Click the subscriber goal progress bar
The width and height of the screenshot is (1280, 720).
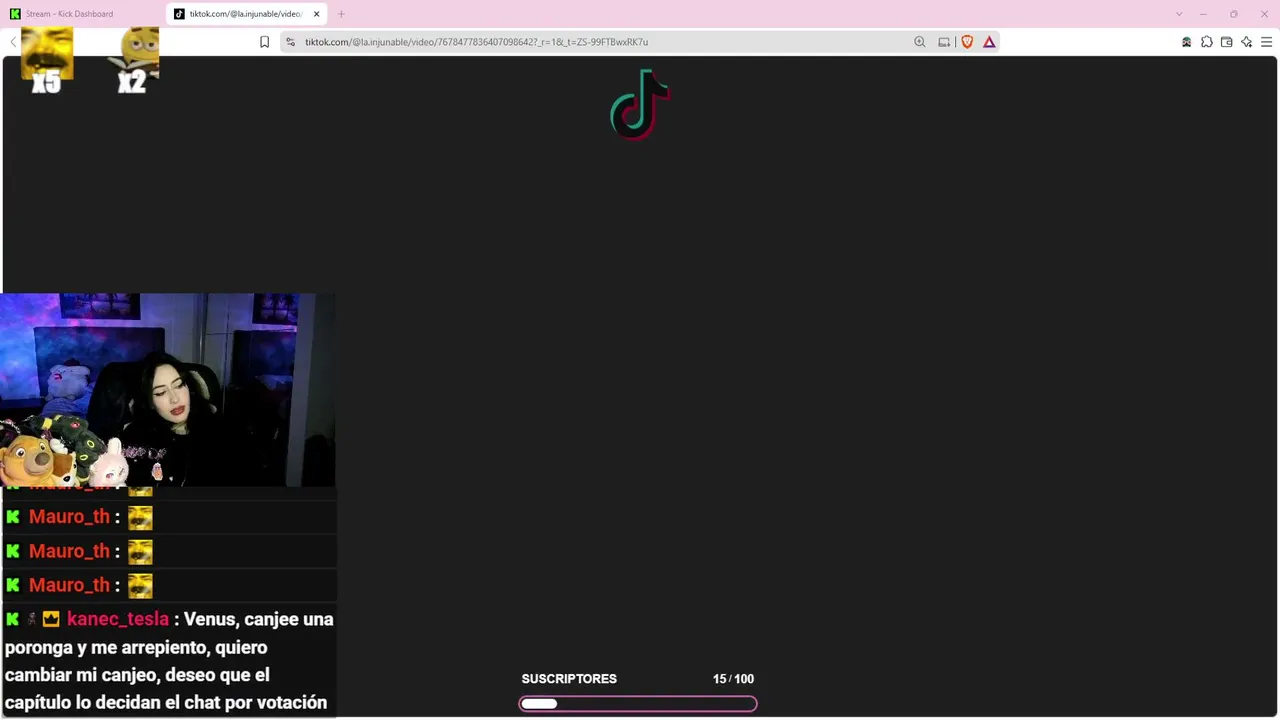pyautogui.click(x=638, y=704)
